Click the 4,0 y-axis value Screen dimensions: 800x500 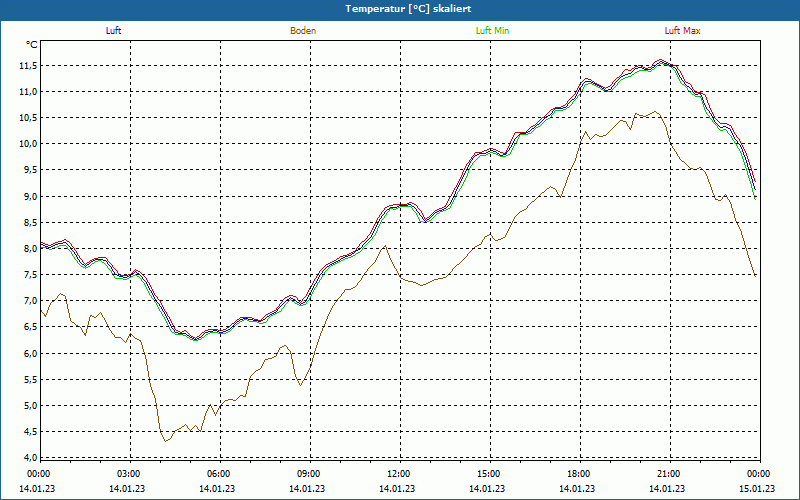point(30,458)
